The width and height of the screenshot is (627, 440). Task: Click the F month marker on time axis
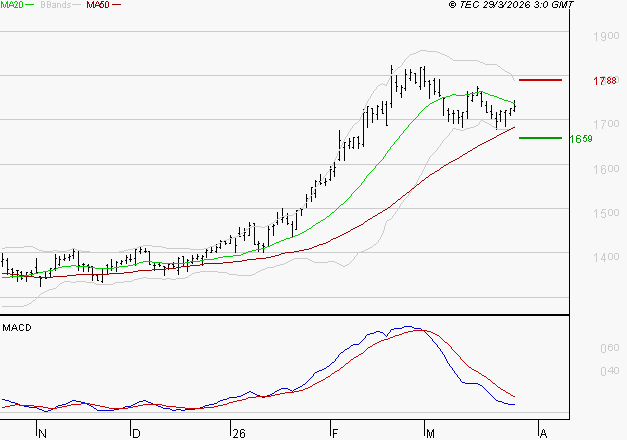tap(335, 434)
